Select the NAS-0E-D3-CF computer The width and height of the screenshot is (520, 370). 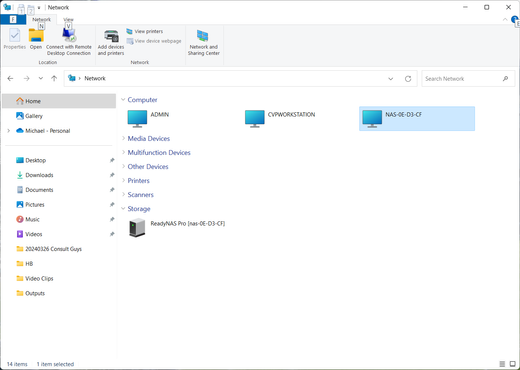417,119
